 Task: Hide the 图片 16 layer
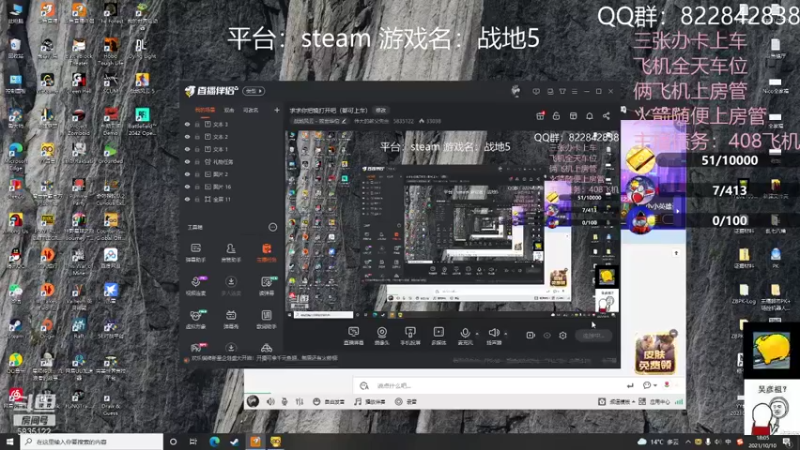[187, 187]
